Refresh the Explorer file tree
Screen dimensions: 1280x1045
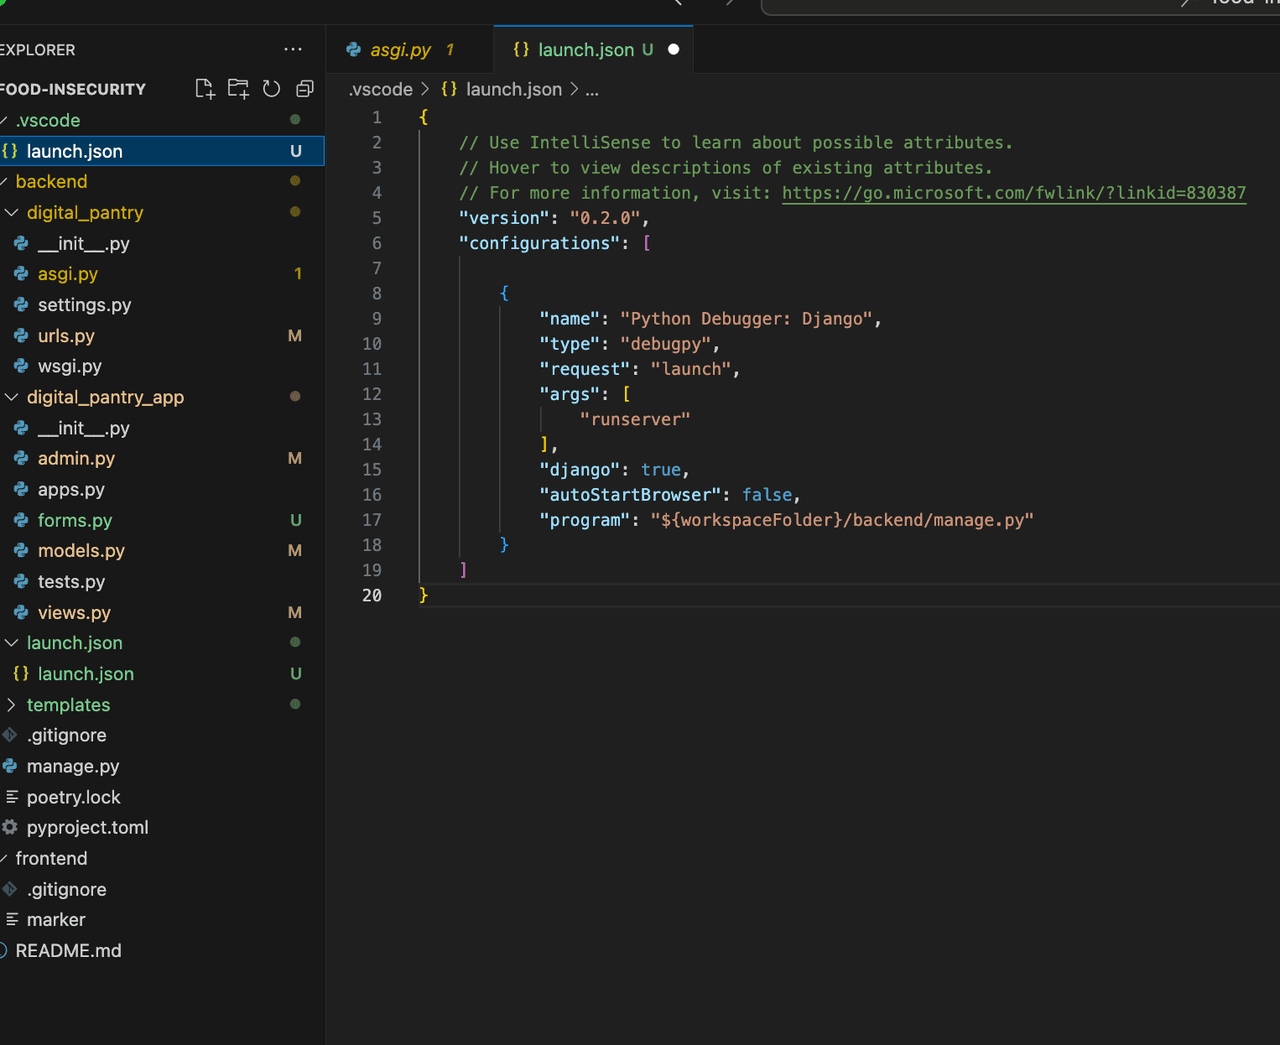click(x=271, y=89)
